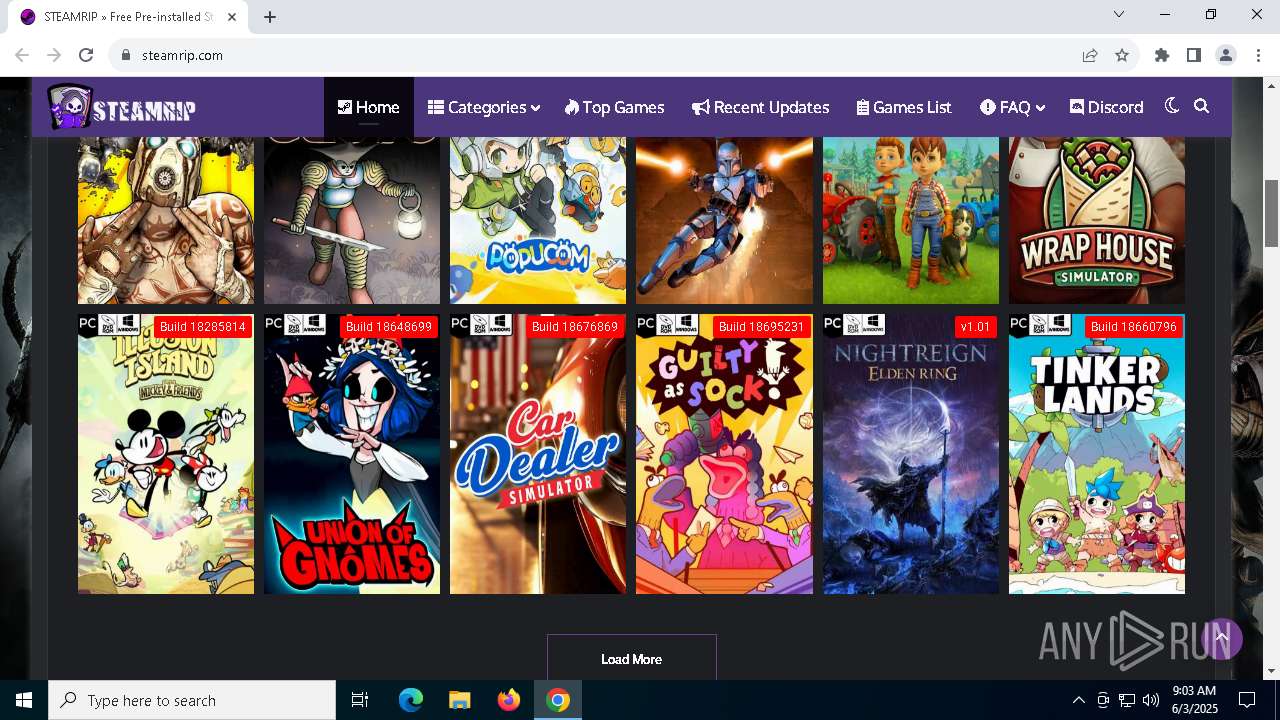
Task: Click the Build 18660796 badge
Action: pyautogui.click(x=1134, y=327)
